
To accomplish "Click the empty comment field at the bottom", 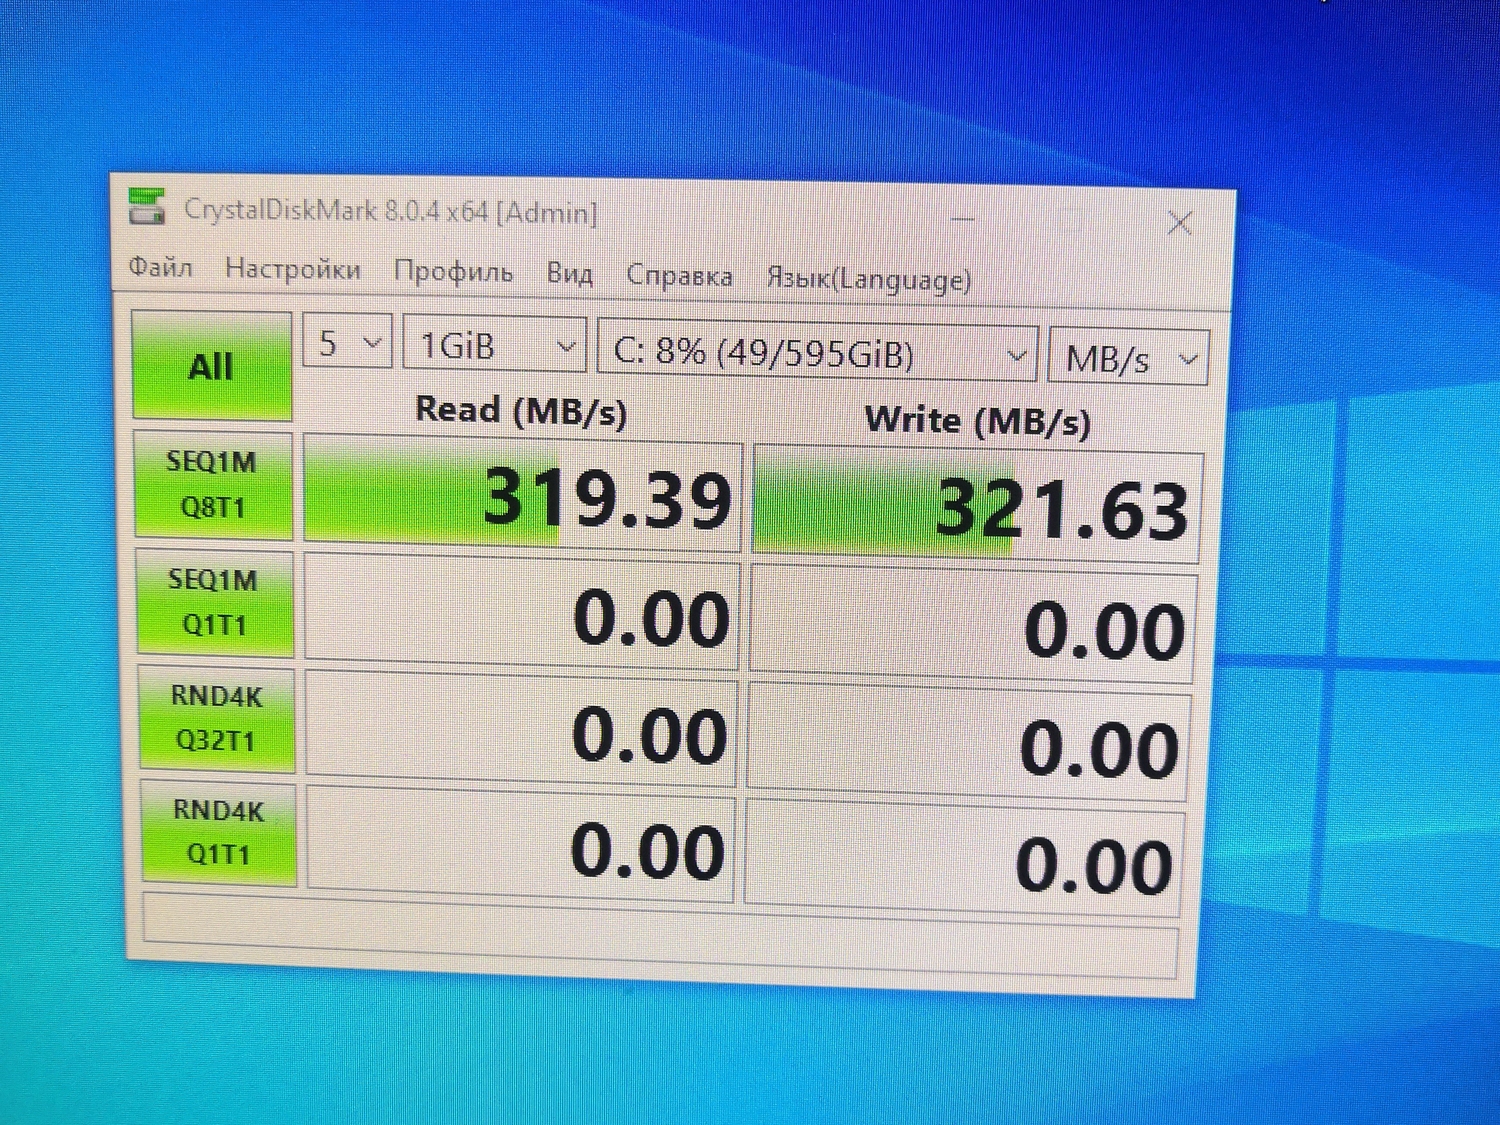I will tap(661, 935).
